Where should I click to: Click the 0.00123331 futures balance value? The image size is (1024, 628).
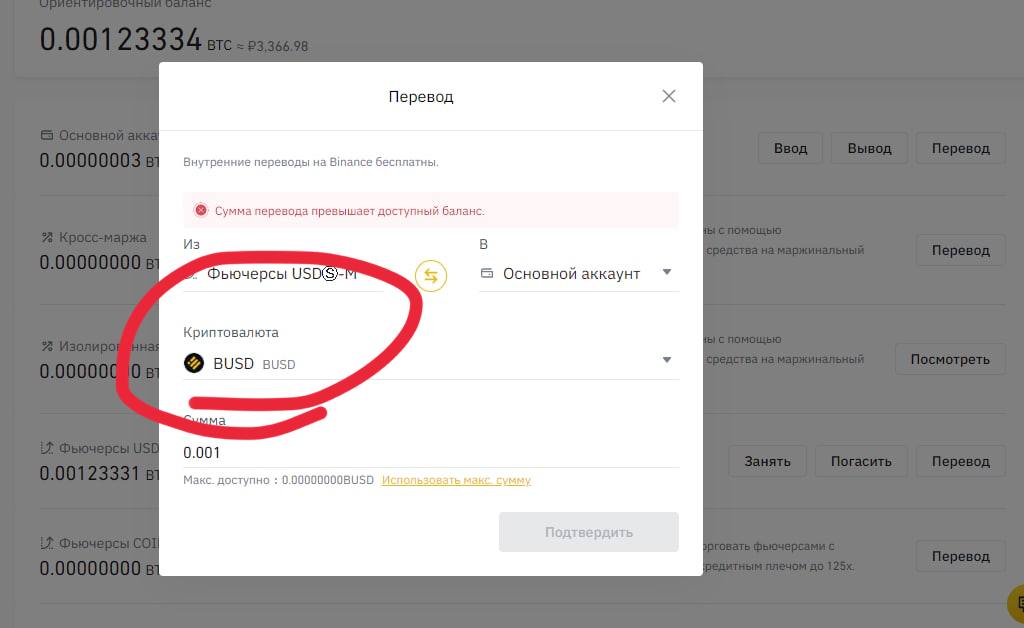pyautogui.click(x=89, y=473)
